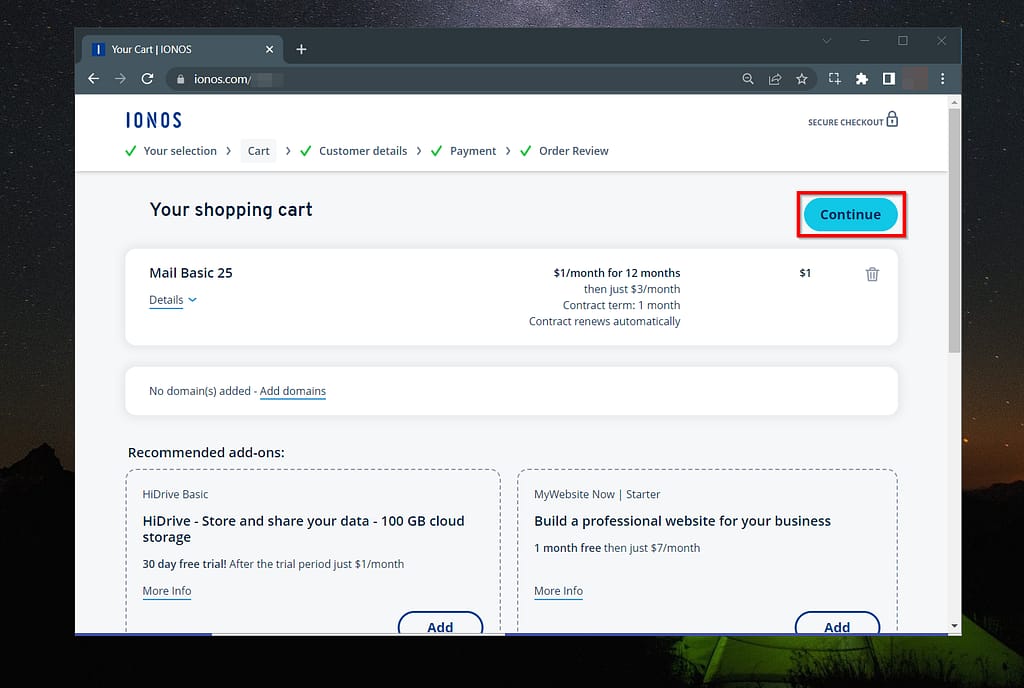The image size is (1024, 688).
Task: Reload the IONOS cart page
Action: click(x=148, y=79)
